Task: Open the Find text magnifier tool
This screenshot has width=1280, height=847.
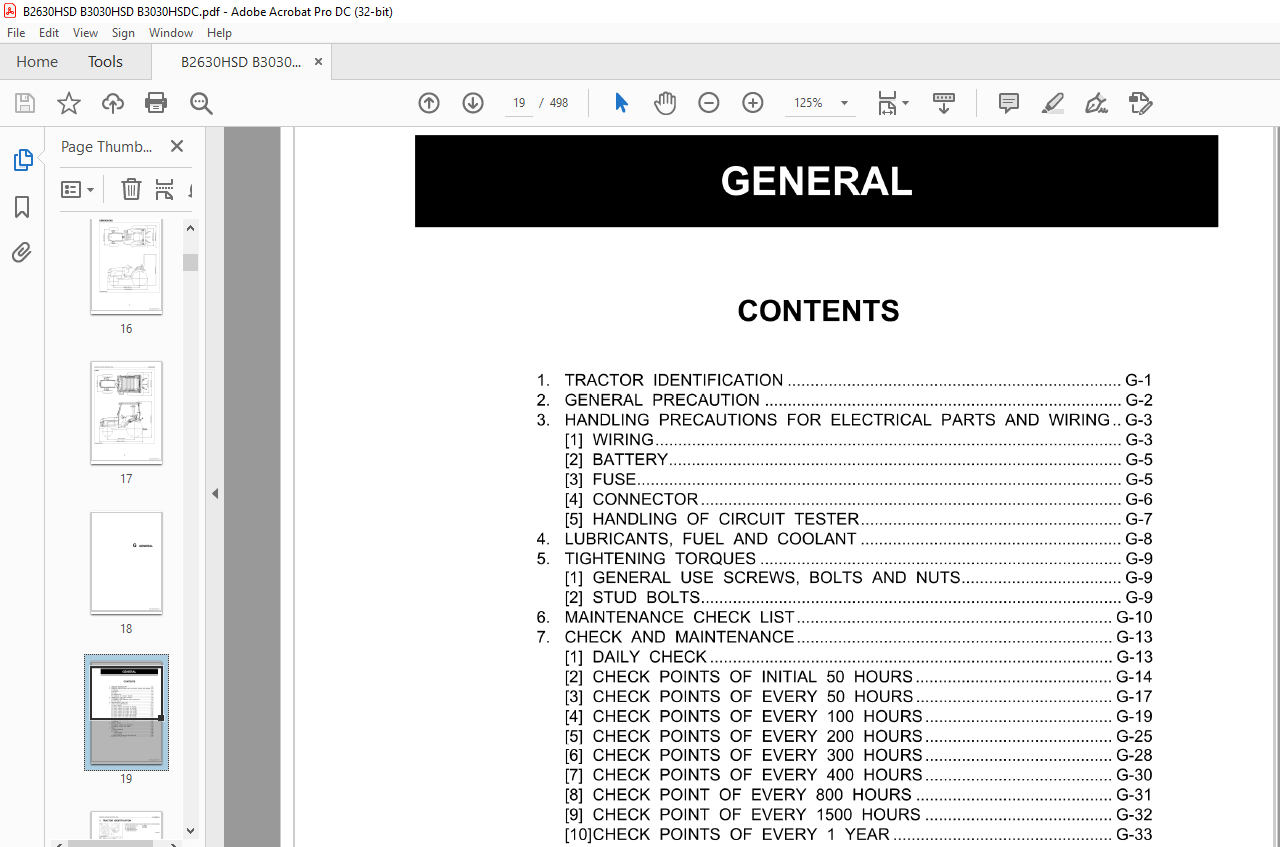Action: click(201, 103)
